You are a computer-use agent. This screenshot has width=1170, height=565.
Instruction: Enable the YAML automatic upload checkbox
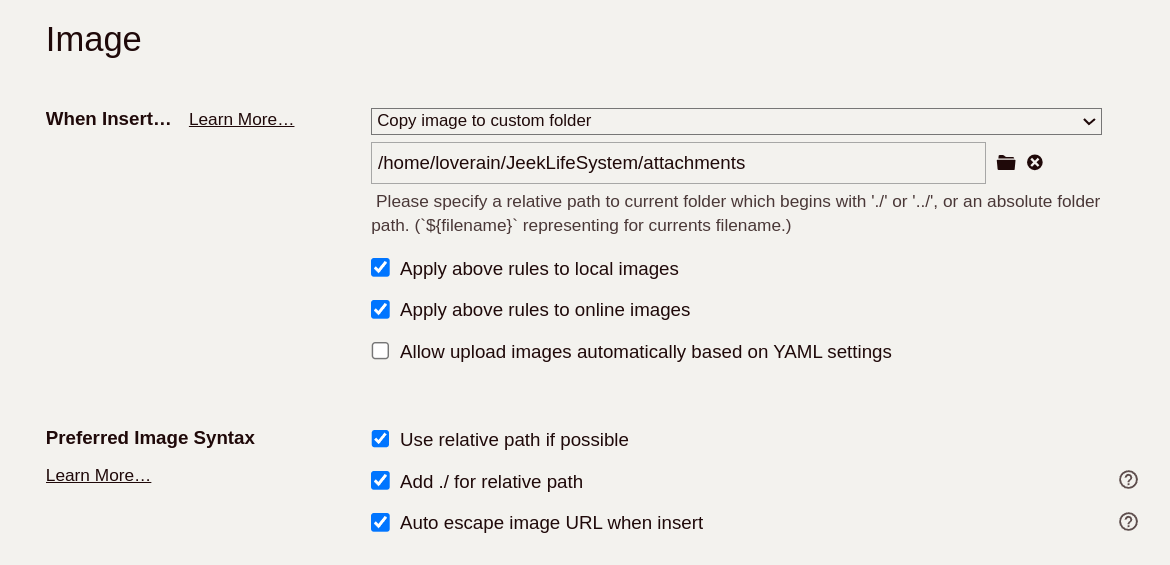(380, 351)
